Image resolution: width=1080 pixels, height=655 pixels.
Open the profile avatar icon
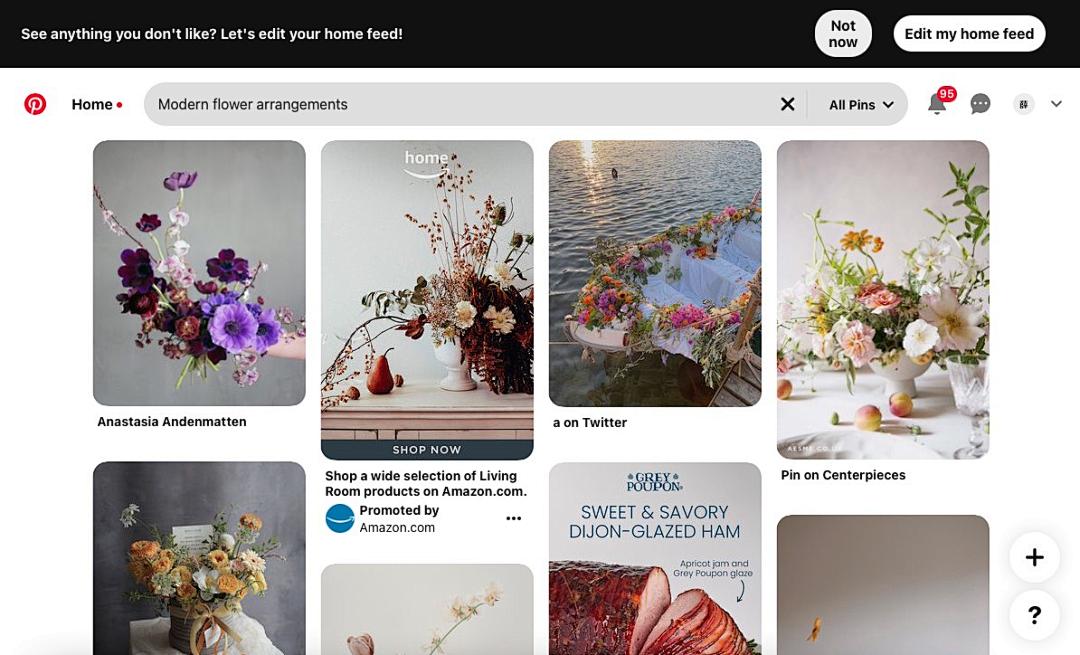coord(1024,104)
